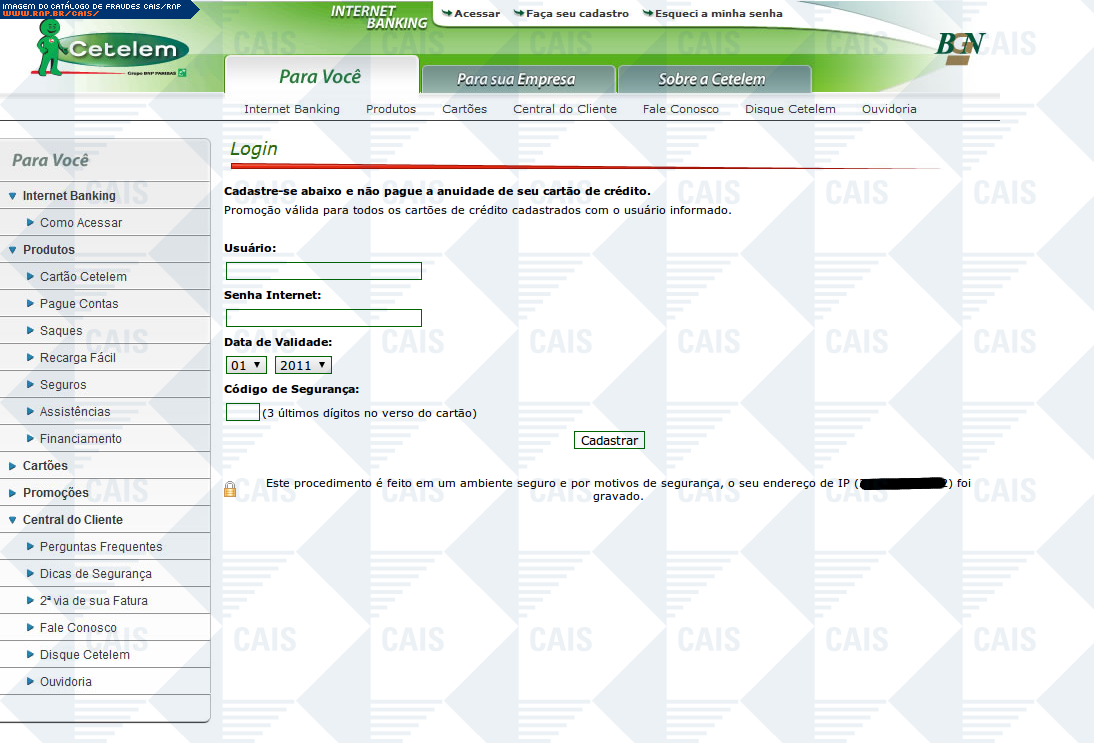Collapse the Internet Banking sidebar section
The width and height of the screenshot is (1094, 743).
point(13,196)
